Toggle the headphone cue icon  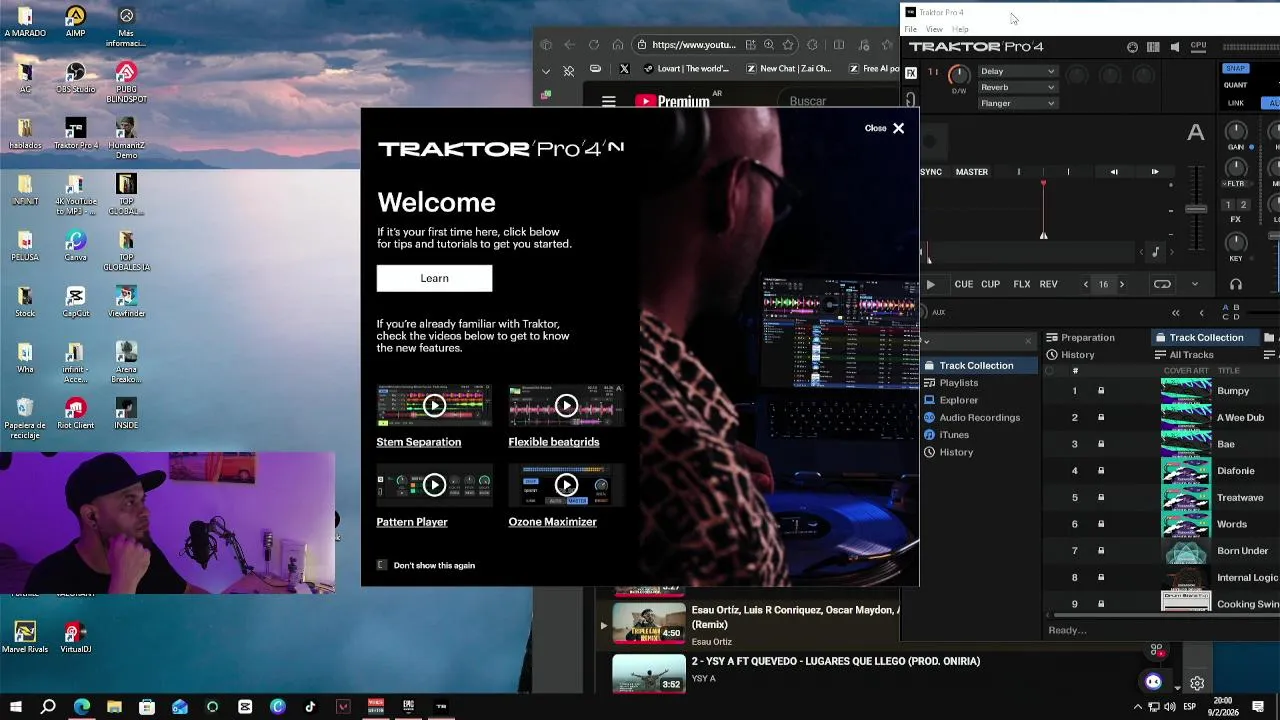click(1236, 284)
